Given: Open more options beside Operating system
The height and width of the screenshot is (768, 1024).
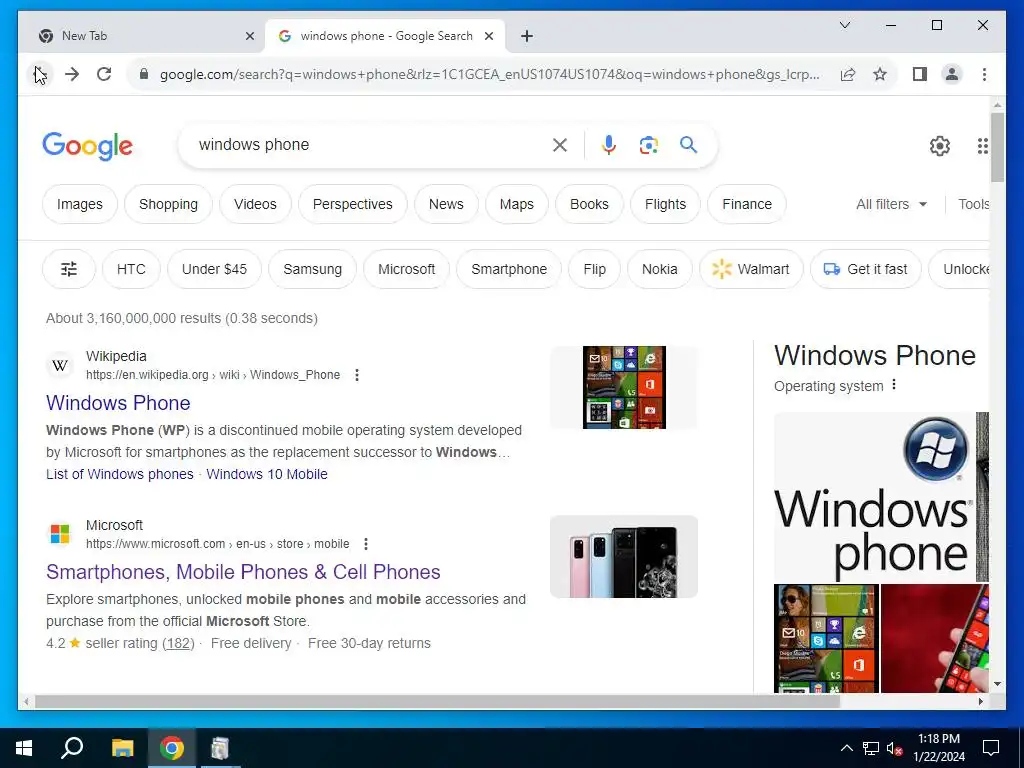Looking at the screenshot, I should pyautogui.click(x=894, y=385).
